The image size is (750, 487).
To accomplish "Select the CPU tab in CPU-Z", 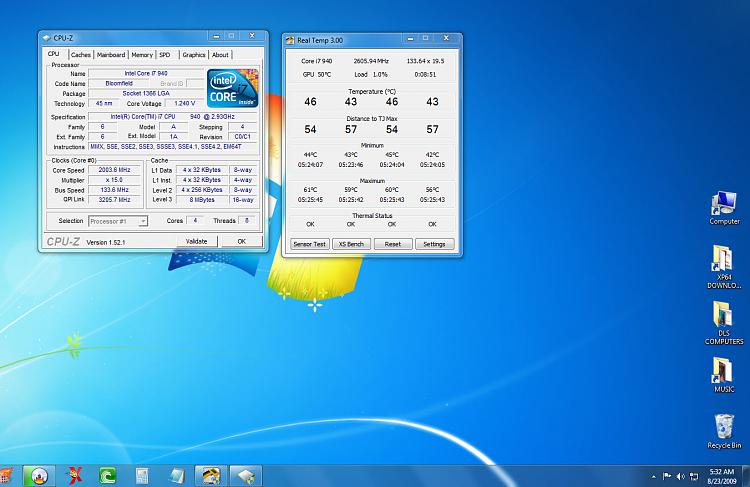I will point(54,54).
